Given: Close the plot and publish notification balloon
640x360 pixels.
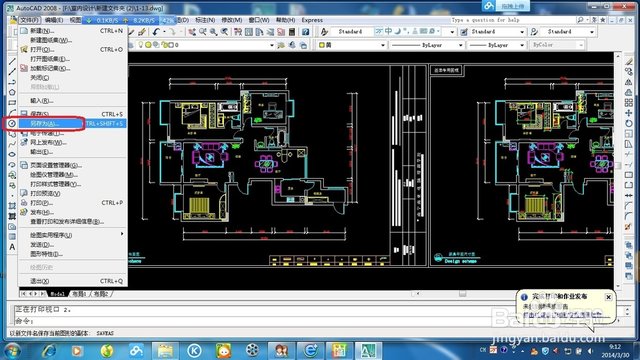Looking at the screenshot, I should click(x=609, y=297).
